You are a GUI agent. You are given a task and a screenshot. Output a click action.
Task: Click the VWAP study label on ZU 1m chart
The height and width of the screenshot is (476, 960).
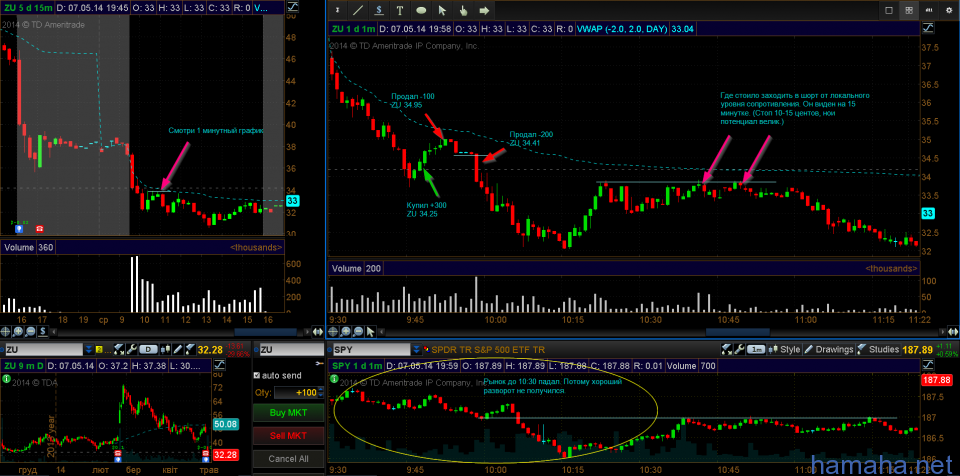621,28
